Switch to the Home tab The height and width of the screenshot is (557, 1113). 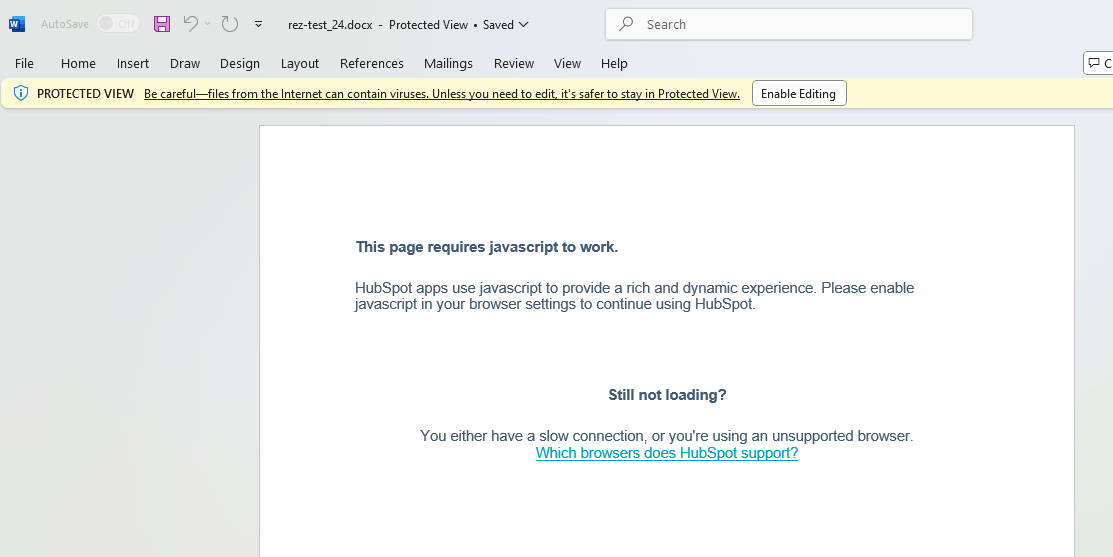78,63
